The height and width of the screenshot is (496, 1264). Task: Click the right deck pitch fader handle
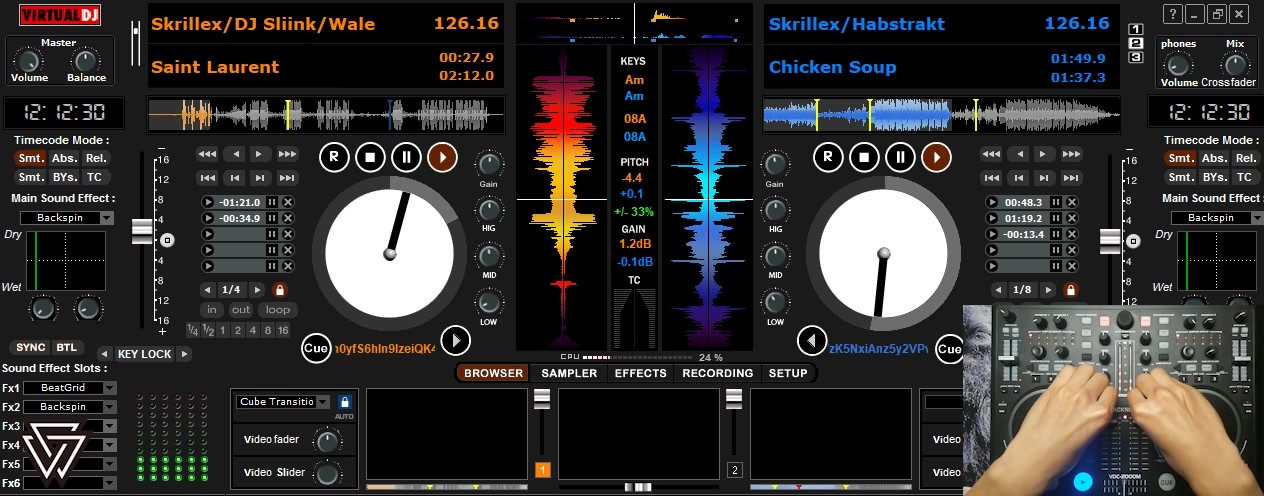pos(1110,241)
